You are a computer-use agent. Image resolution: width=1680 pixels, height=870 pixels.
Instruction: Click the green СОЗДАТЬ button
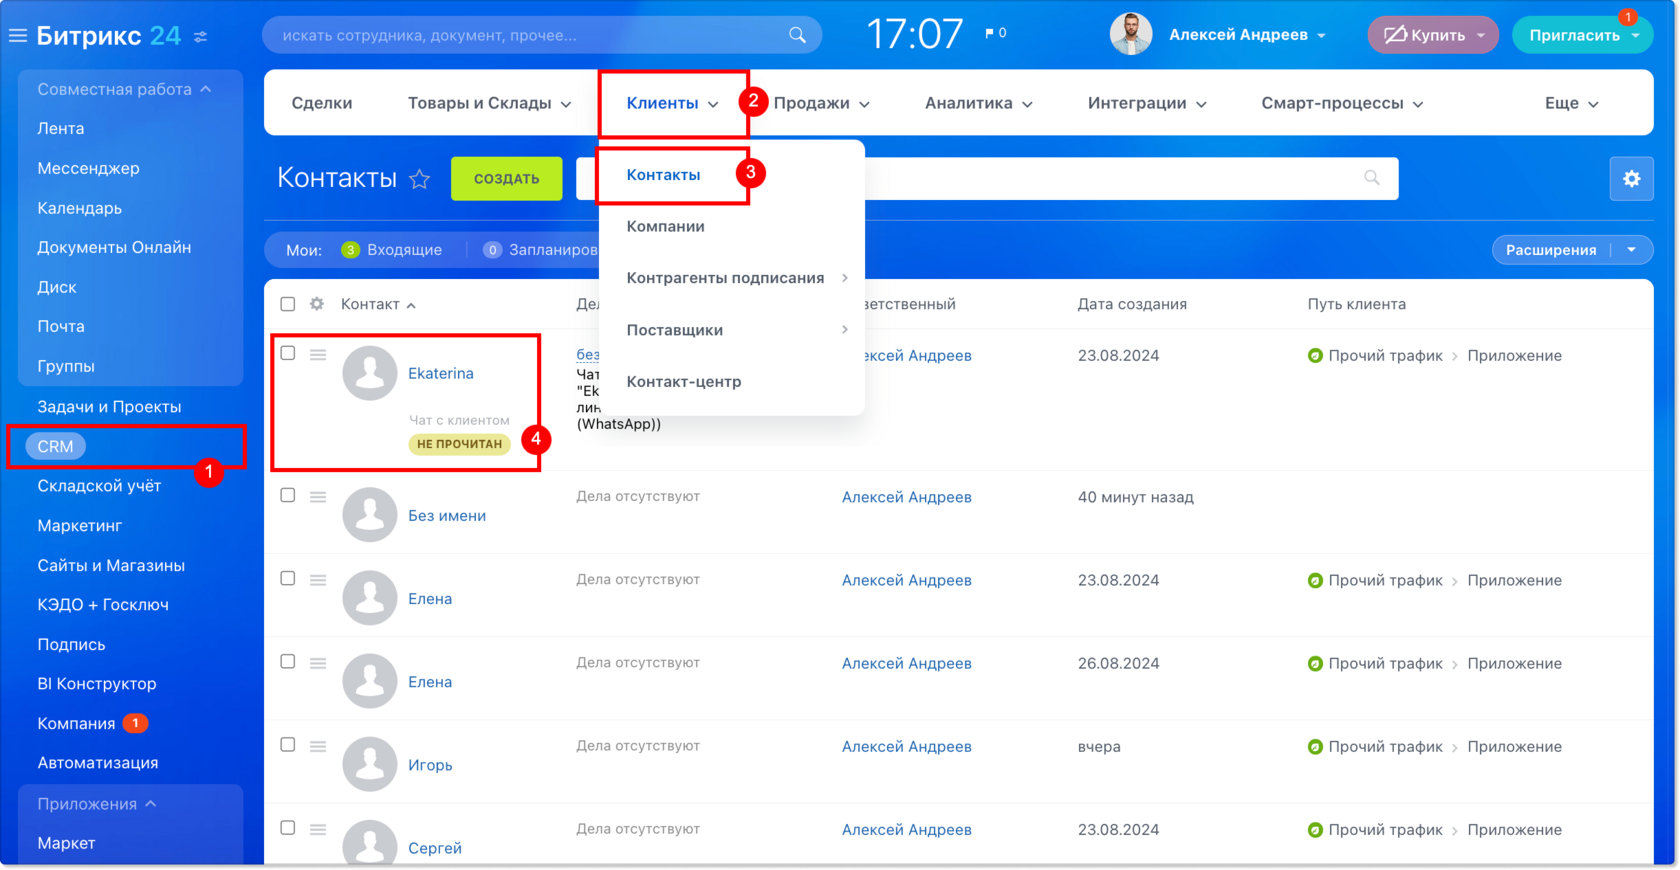click(506, 179)
